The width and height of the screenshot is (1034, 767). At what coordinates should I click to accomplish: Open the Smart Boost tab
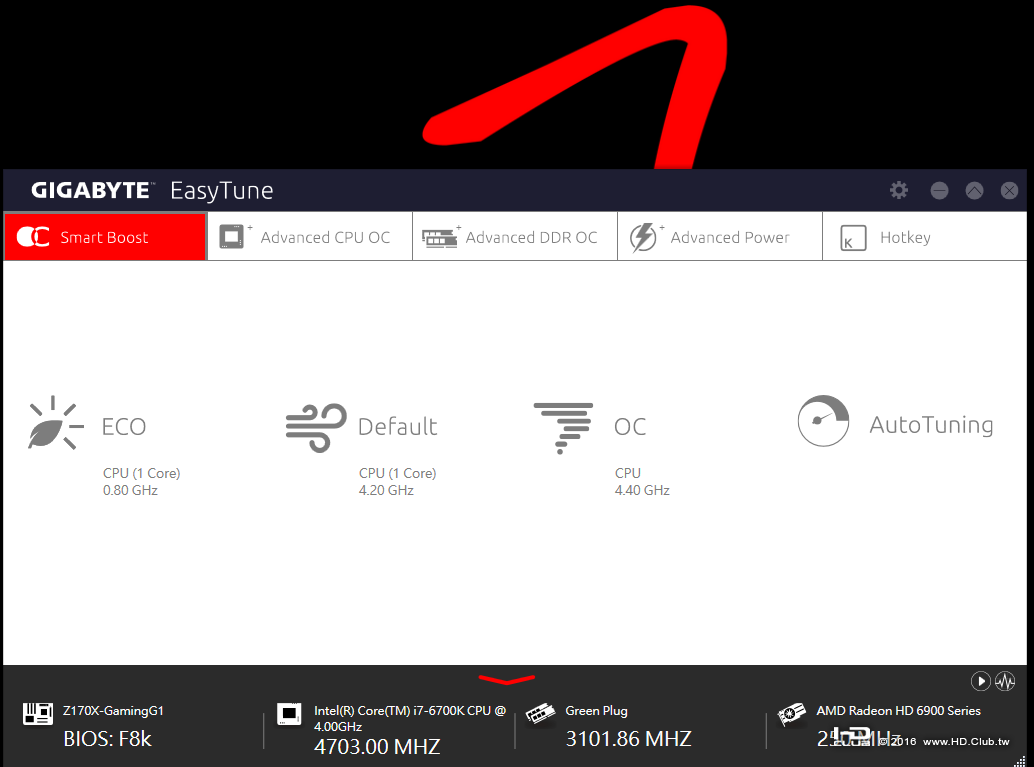tap(105, 237)
